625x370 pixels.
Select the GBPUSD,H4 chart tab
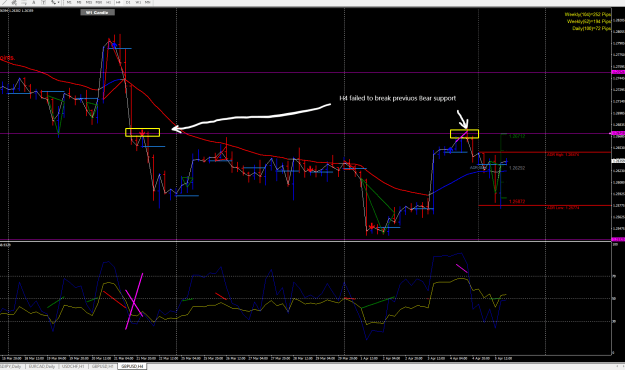click(x=132, y=366)
